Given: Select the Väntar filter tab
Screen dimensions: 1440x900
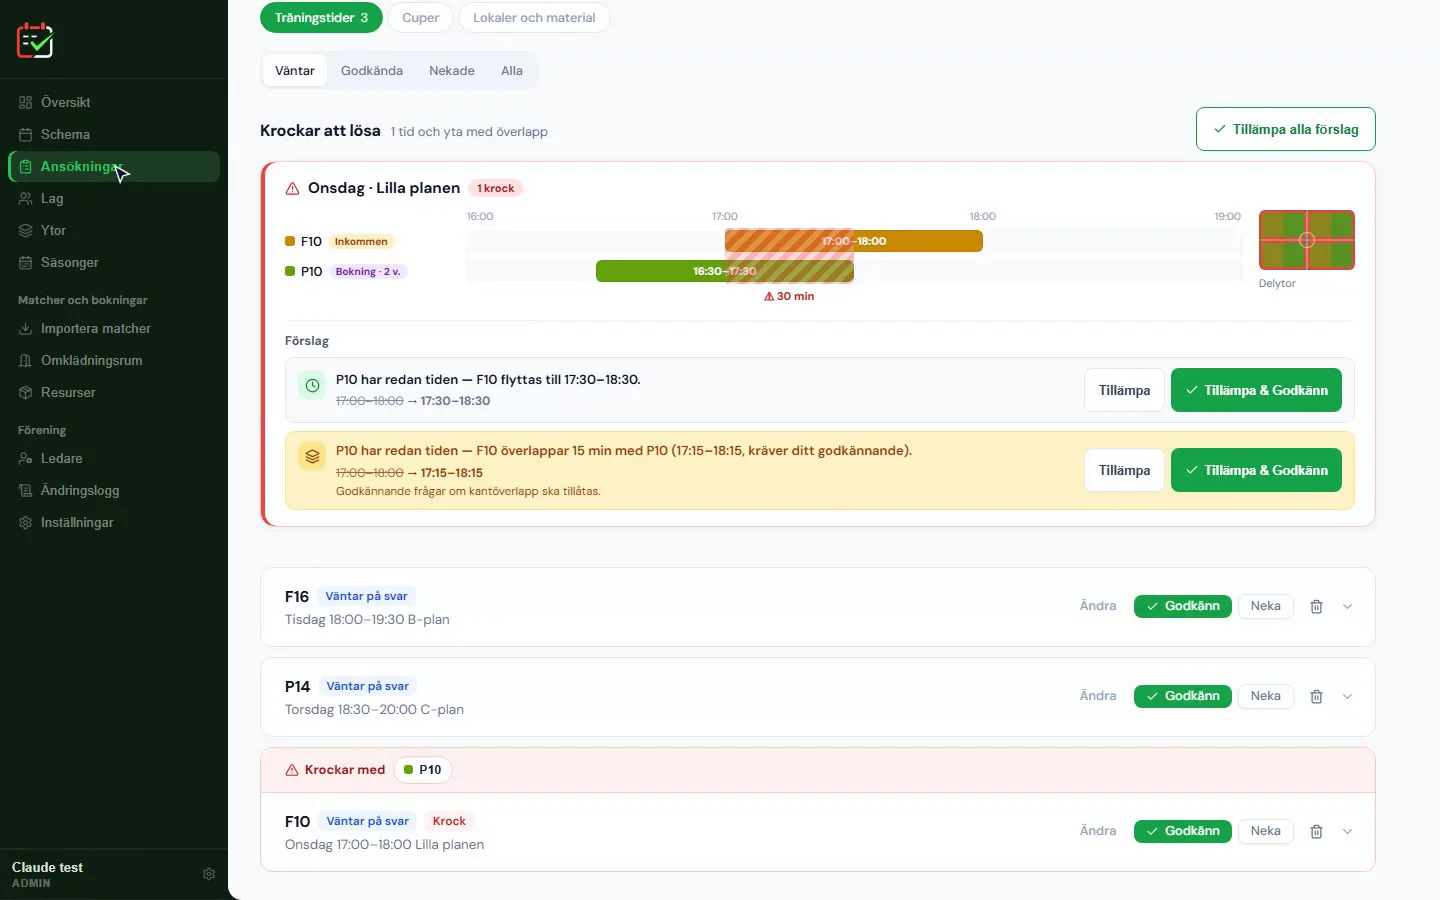Looking at the screenshot, I should click(x=295, y=71).
